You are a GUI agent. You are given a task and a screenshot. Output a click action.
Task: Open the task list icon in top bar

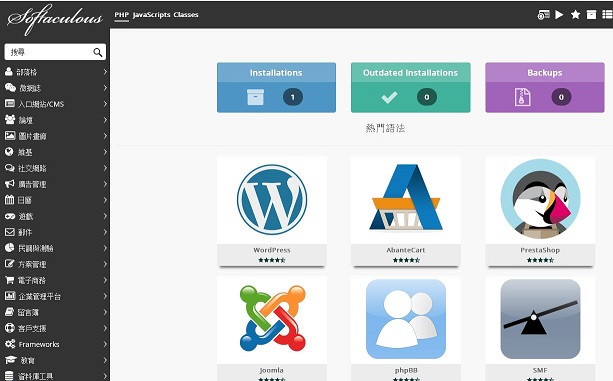[x=607, y=14]
